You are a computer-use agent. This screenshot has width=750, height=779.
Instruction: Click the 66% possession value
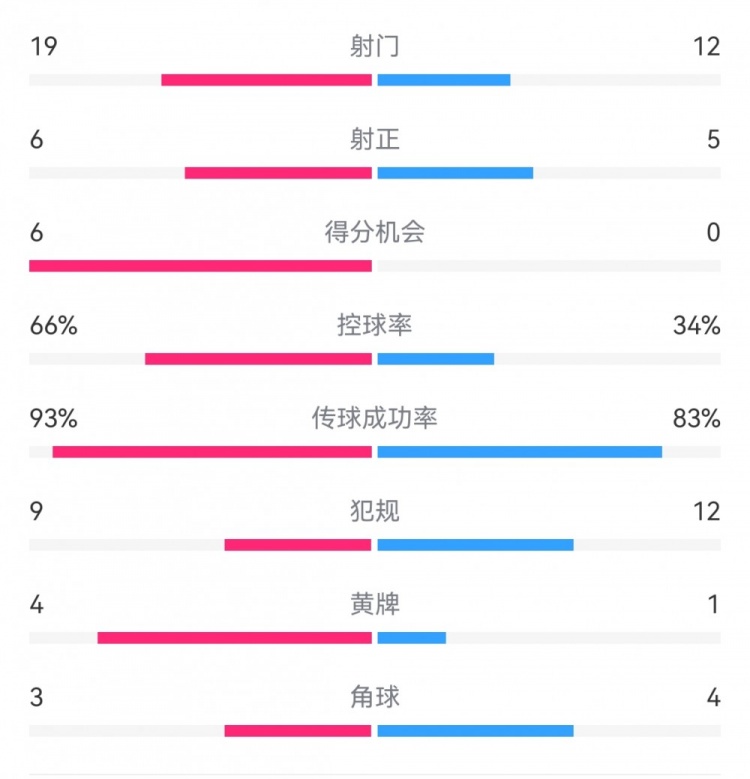53,326
